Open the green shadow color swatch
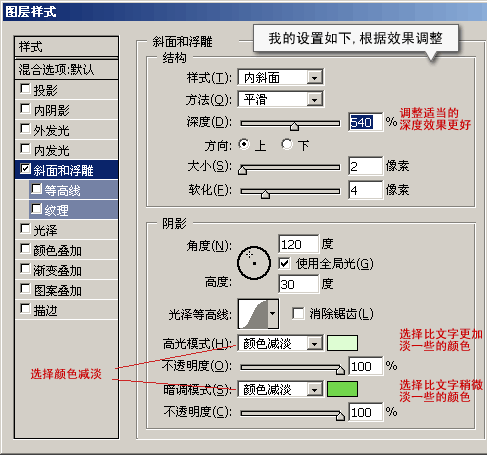 (342, 389)
